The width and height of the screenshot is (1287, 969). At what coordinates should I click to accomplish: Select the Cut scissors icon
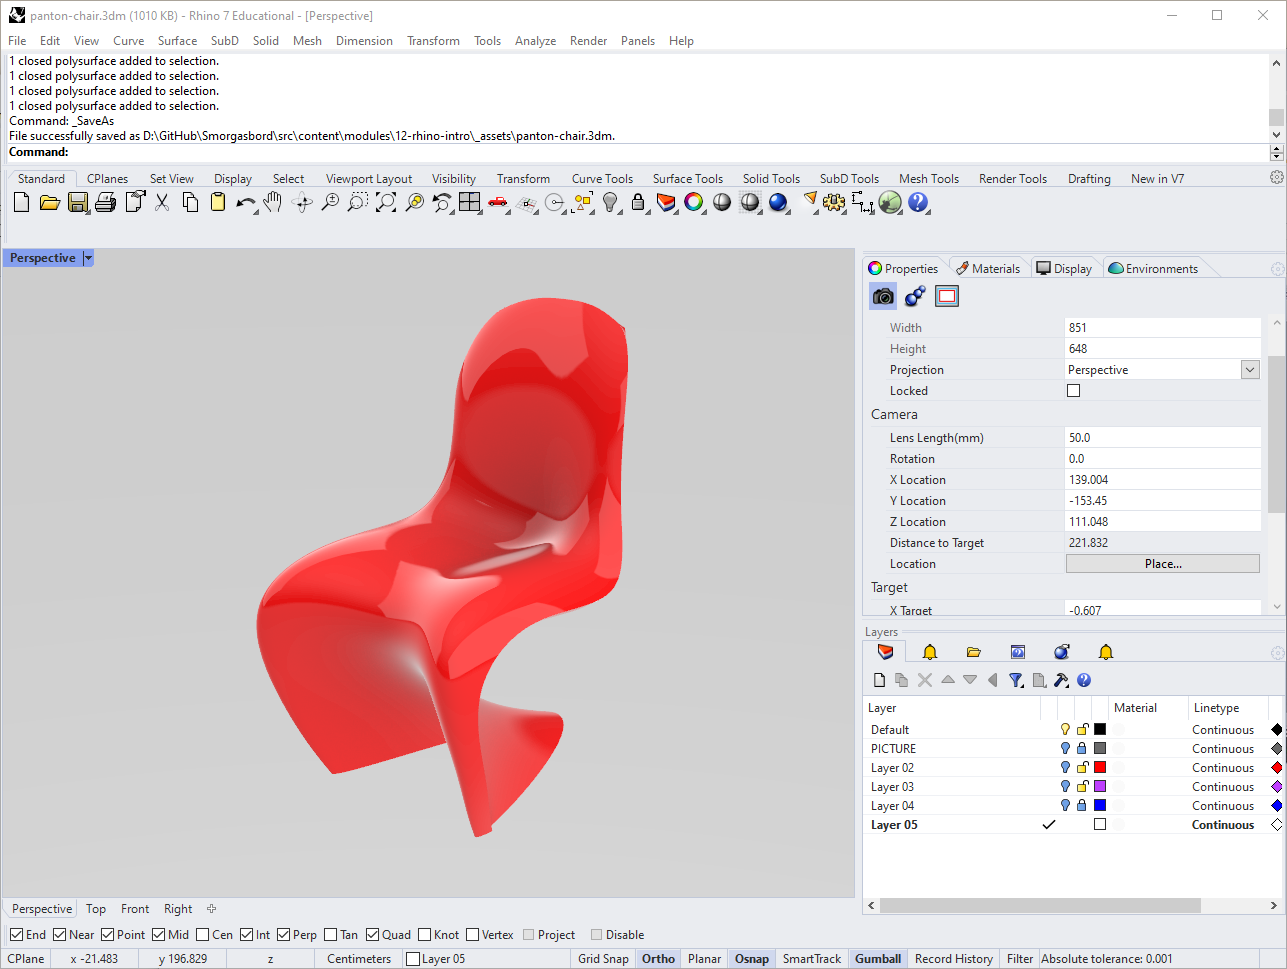(162, 203)
